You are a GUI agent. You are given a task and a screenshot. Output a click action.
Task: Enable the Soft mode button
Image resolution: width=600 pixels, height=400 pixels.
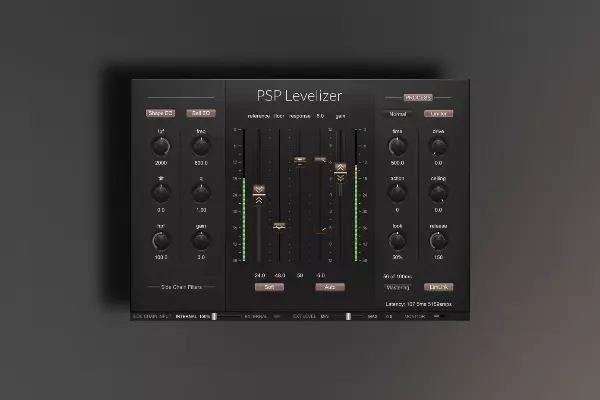[x=269, y=287]
